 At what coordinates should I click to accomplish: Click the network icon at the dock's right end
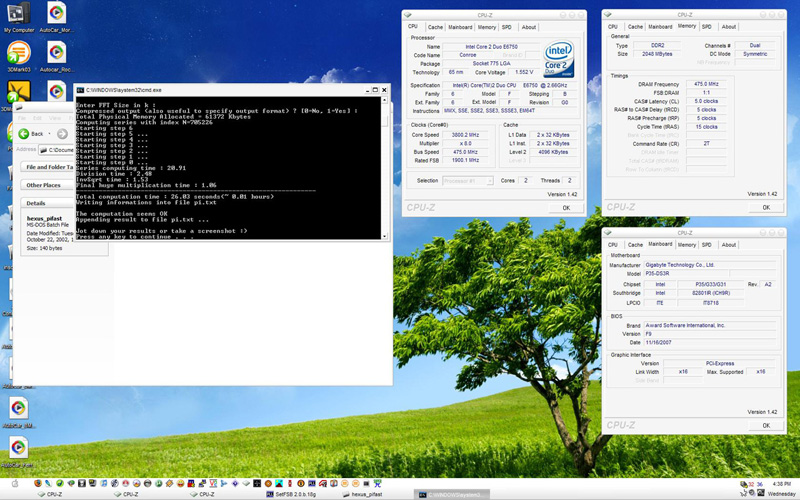[378, 483]
